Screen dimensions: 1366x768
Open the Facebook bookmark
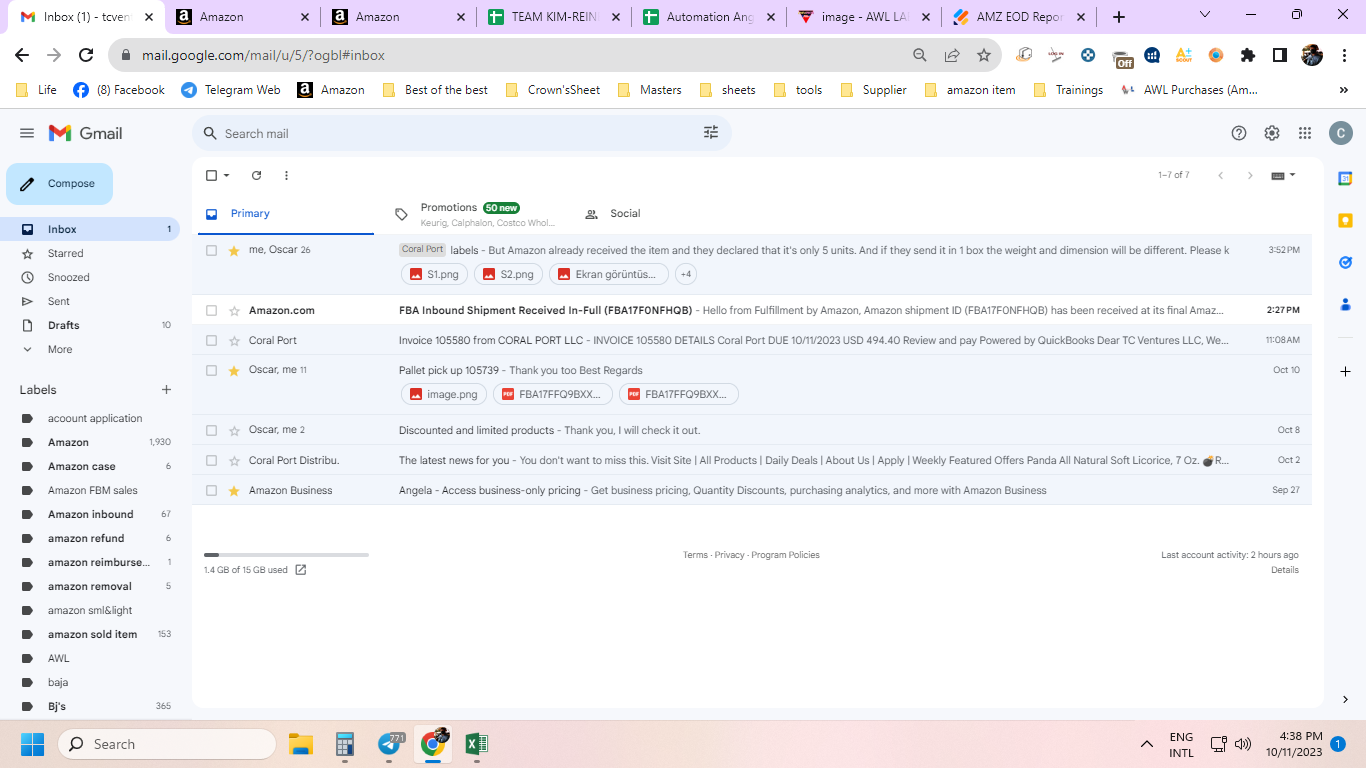119,90
